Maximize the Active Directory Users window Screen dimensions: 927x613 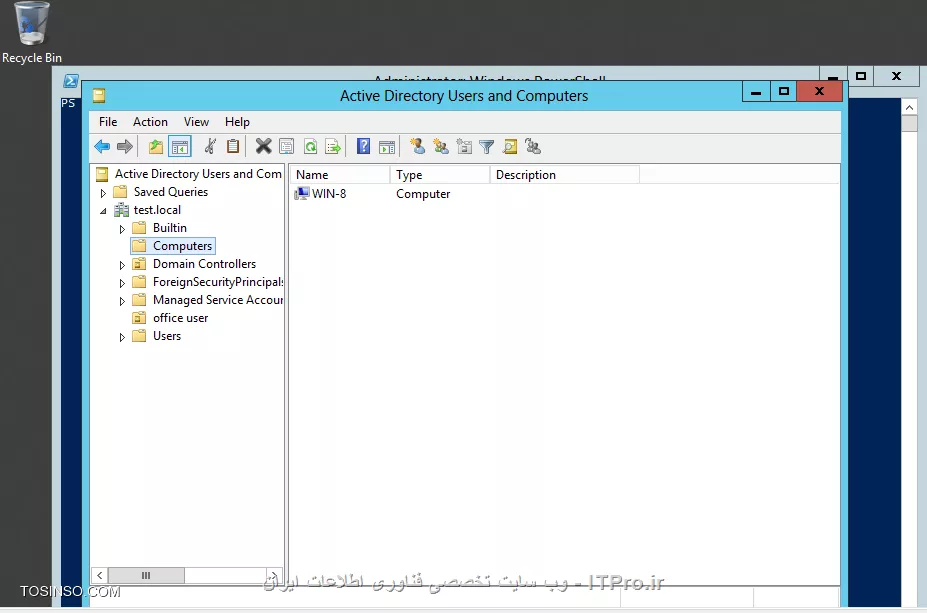point(784,92)
